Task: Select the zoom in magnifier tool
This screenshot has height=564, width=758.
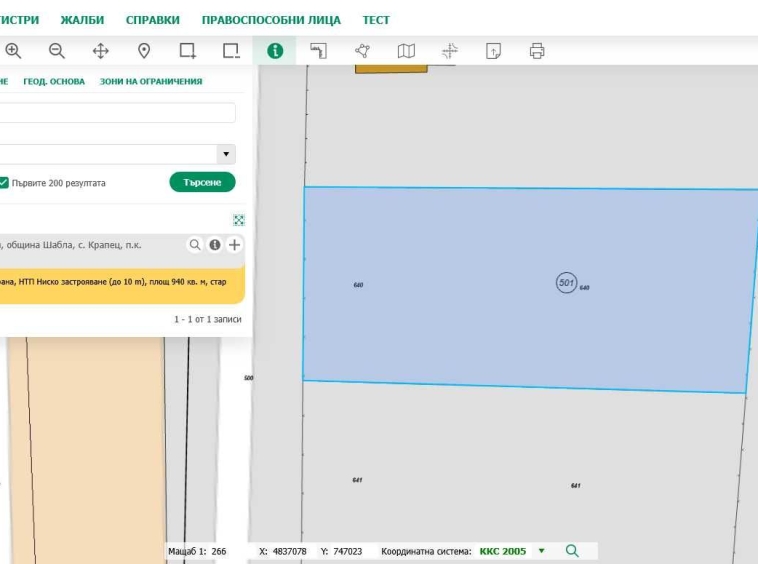Action: 13,51
